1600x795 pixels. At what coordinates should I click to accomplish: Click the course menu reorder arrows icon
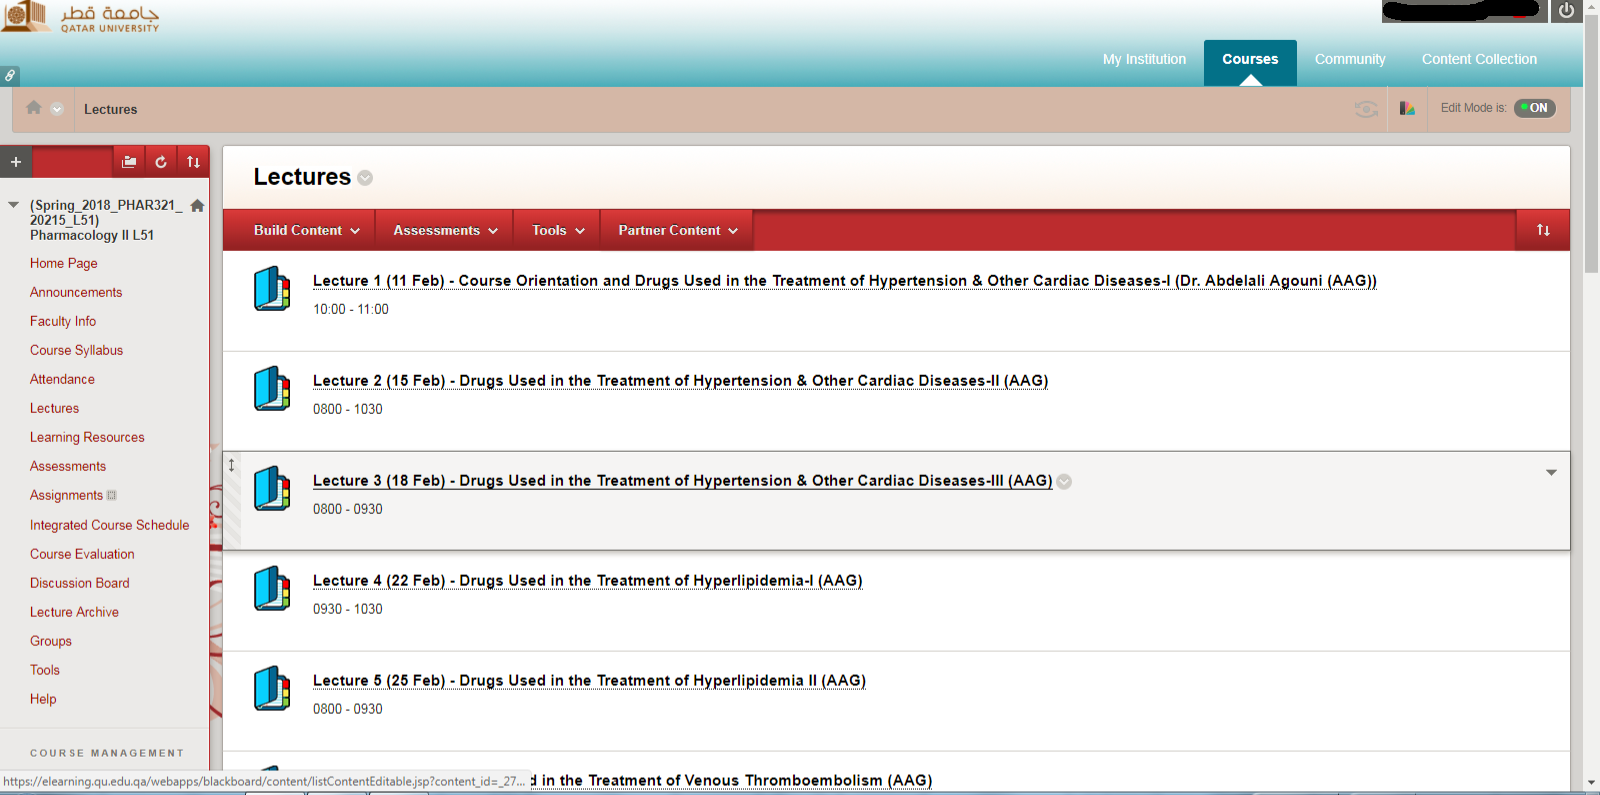click(x=193, y=162)
